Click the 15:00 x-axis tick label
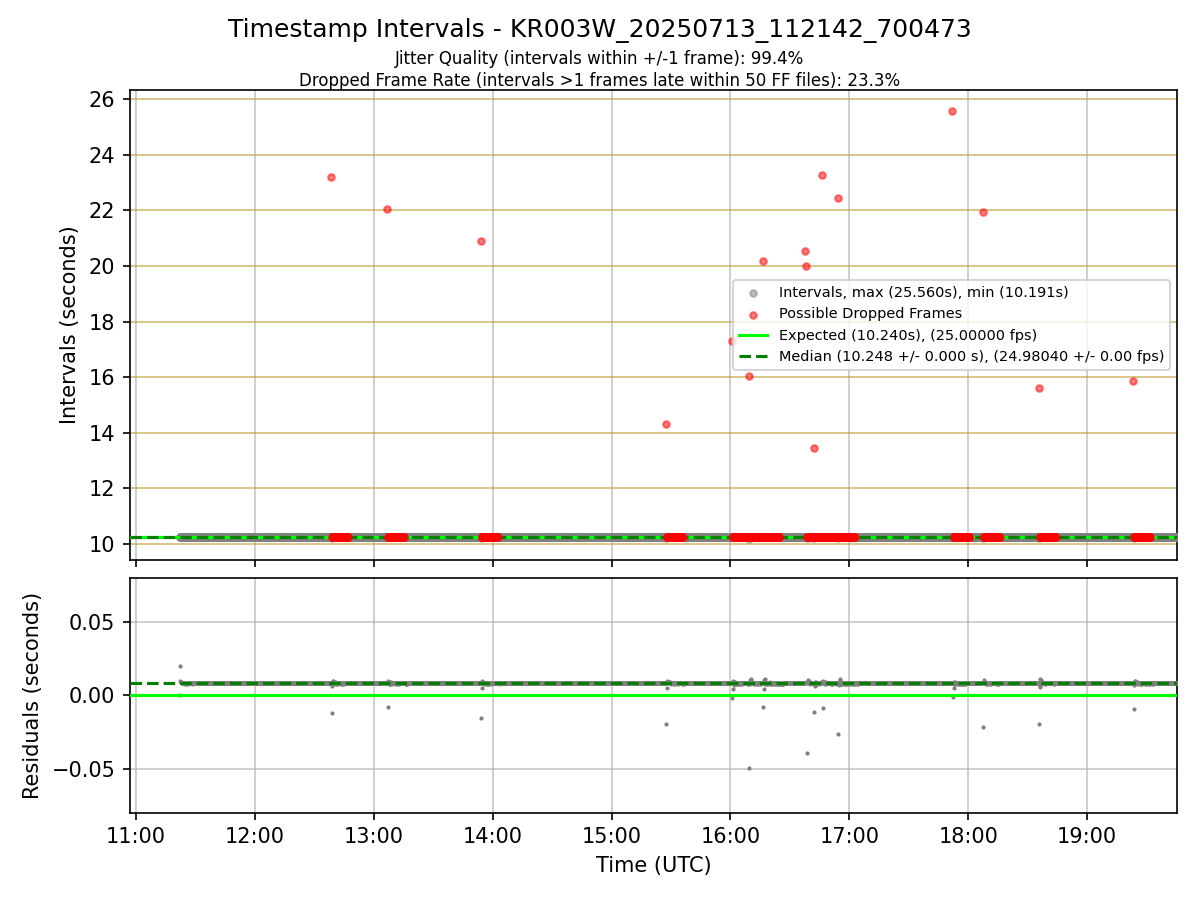1200x900 pixels. point(612,834)
